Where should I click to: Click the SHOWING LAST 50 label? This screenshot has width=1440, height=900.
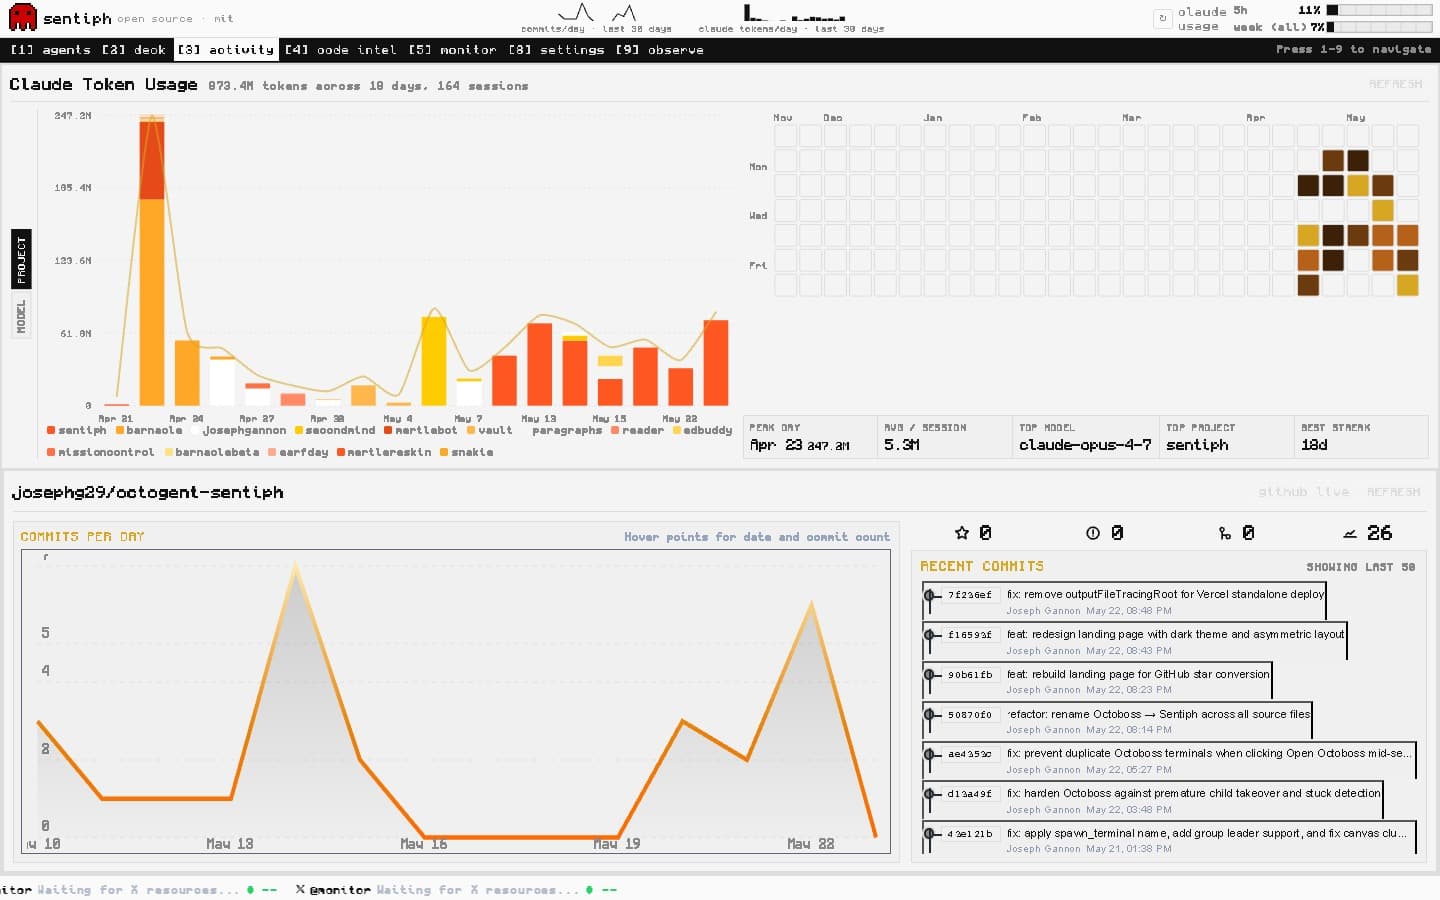point(1361,567)
